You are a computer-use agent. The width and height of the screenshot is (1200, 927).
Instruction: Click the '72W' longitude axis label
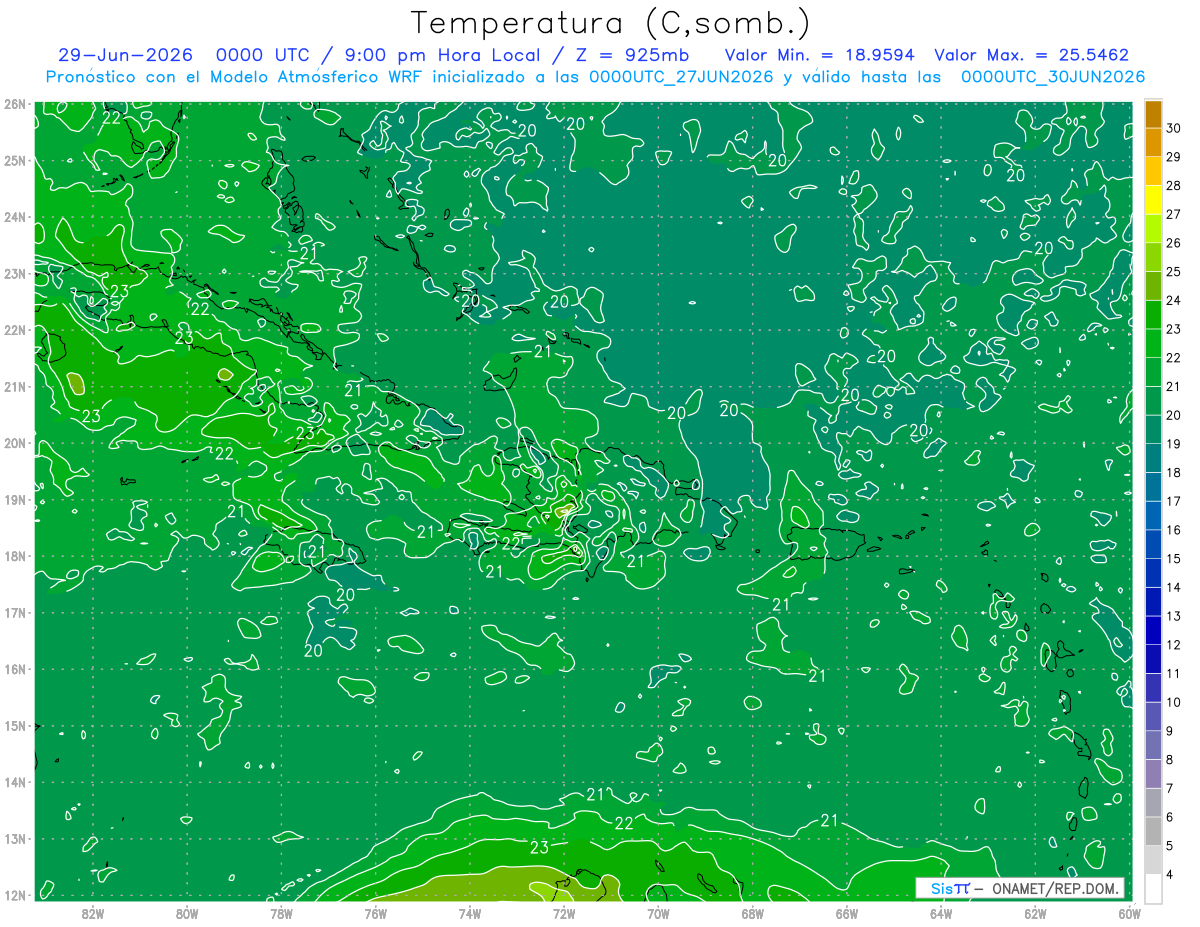tap(563, 913)
